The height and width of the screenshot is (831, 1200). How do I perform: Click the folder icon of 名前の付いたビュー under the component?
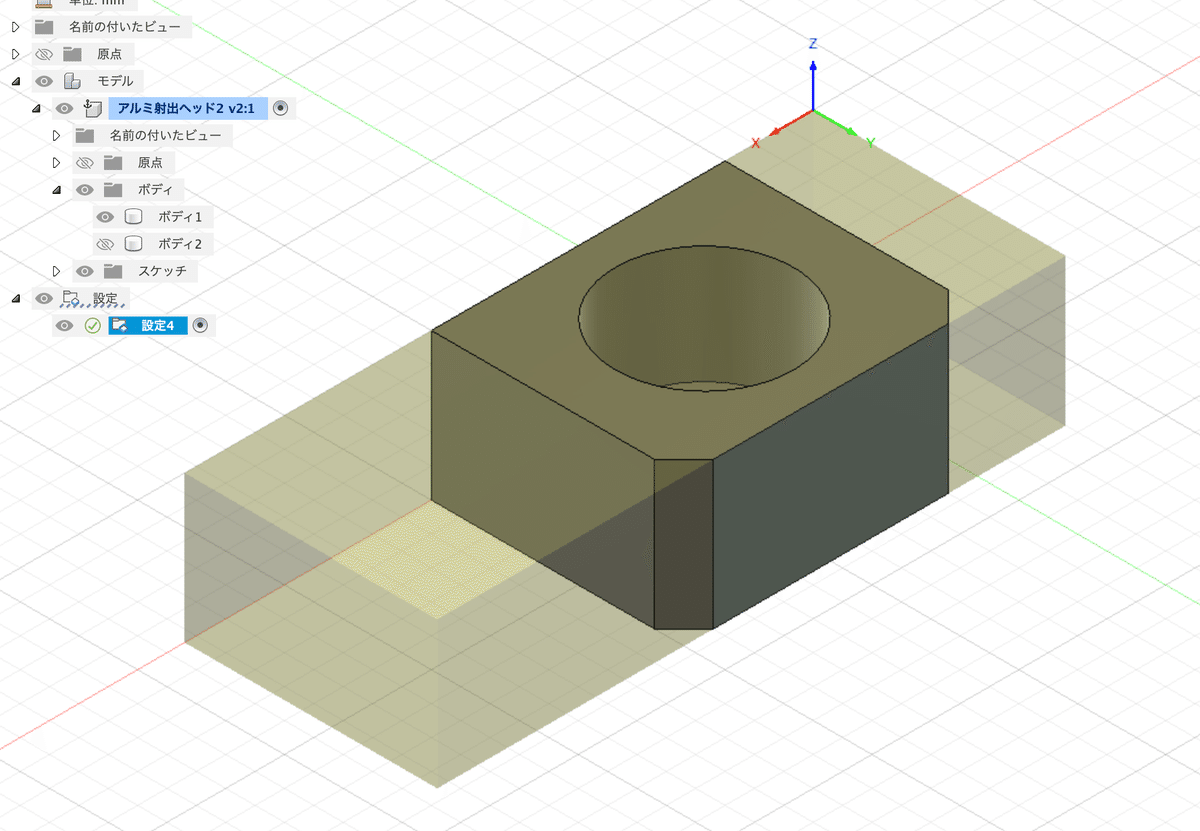pyautogui.click(x=85, y=135)
